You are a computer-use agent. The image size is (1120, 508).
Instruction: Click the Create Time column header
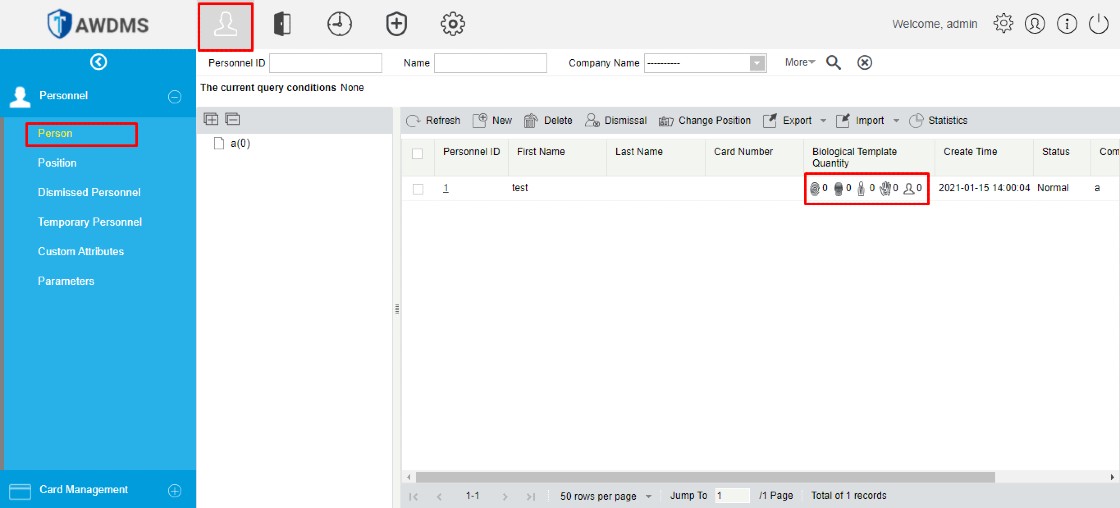pos(970,151)
